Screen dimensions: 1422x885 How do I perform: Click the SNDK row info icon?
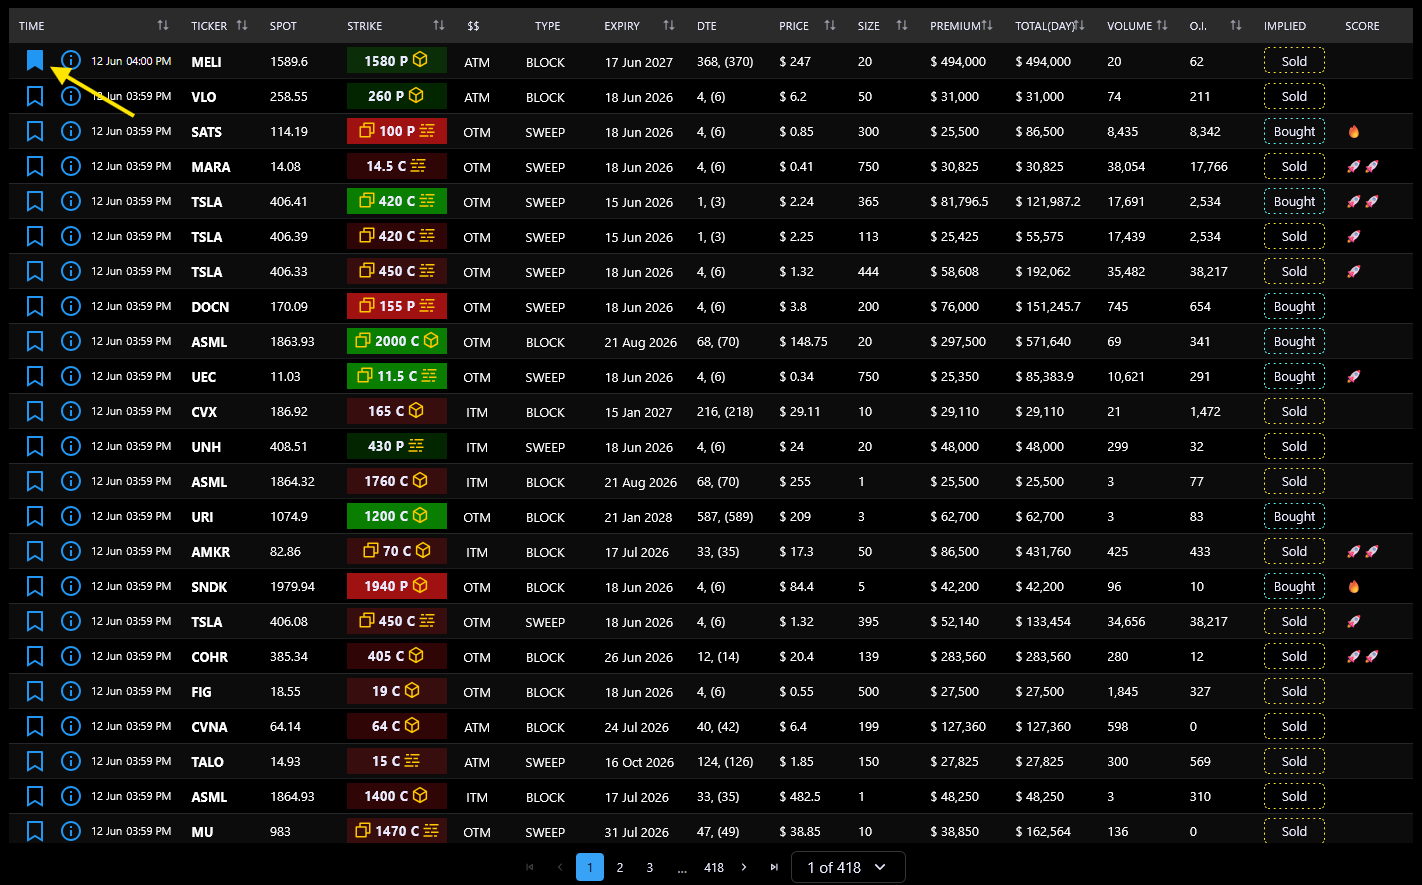[70, 586]
